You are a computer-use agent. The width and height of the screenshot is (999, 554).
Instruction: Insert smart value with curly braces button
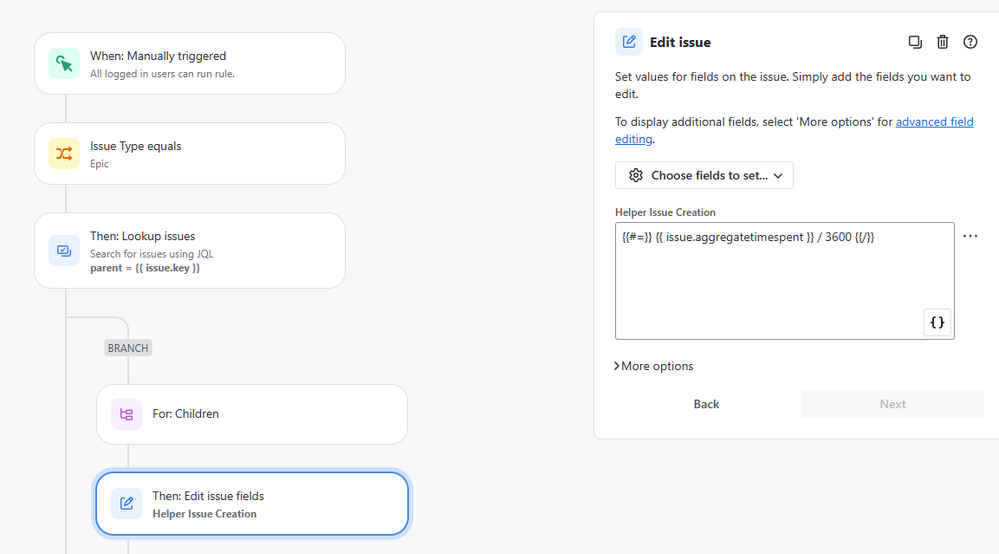pyautogui.click(x=937, y=323)
